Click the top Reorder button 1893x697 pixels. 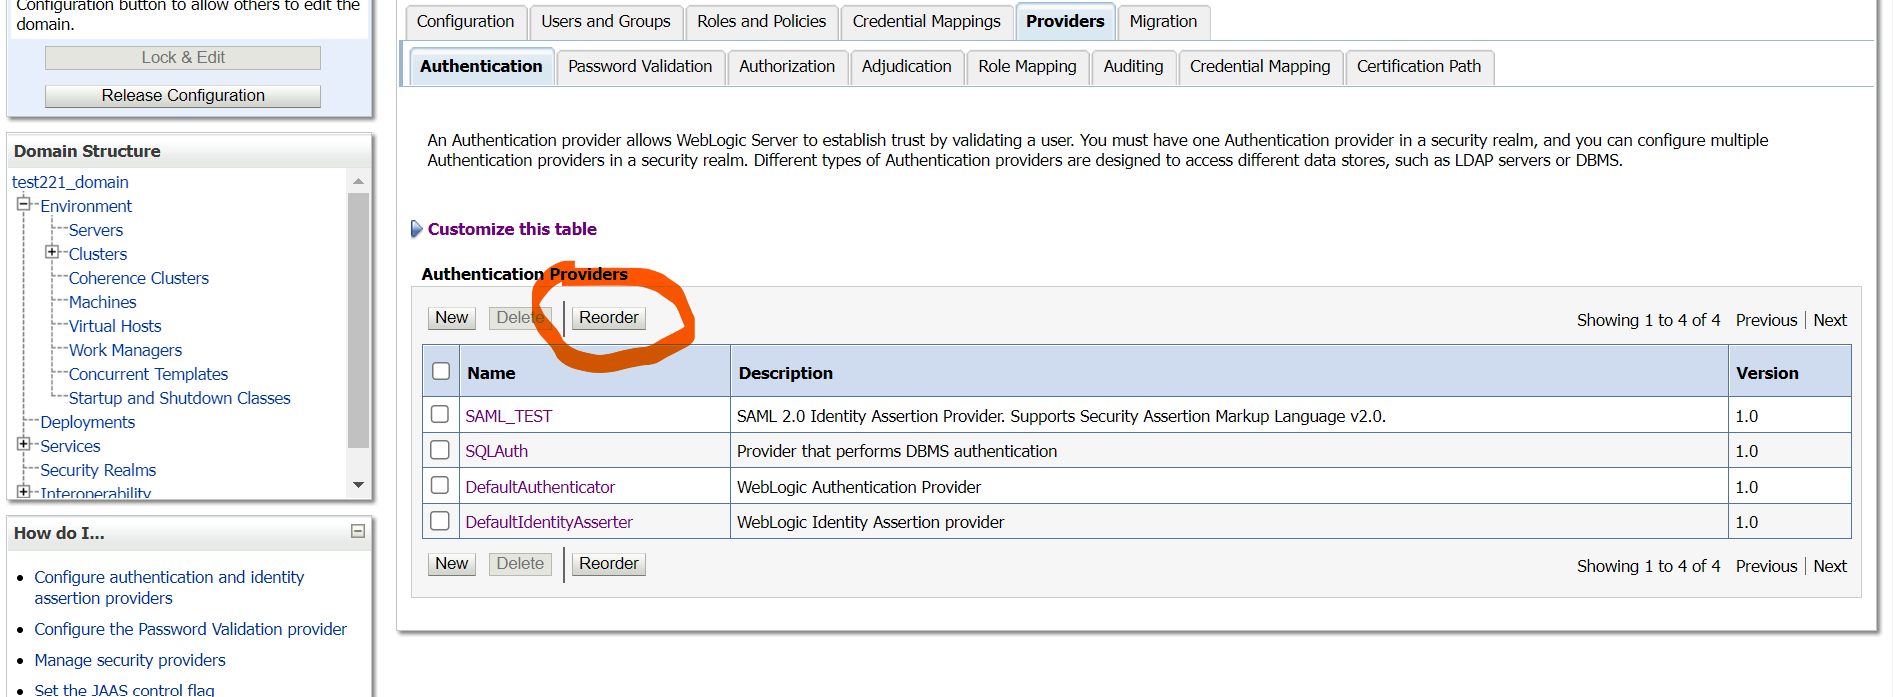[x=609, y=318]
